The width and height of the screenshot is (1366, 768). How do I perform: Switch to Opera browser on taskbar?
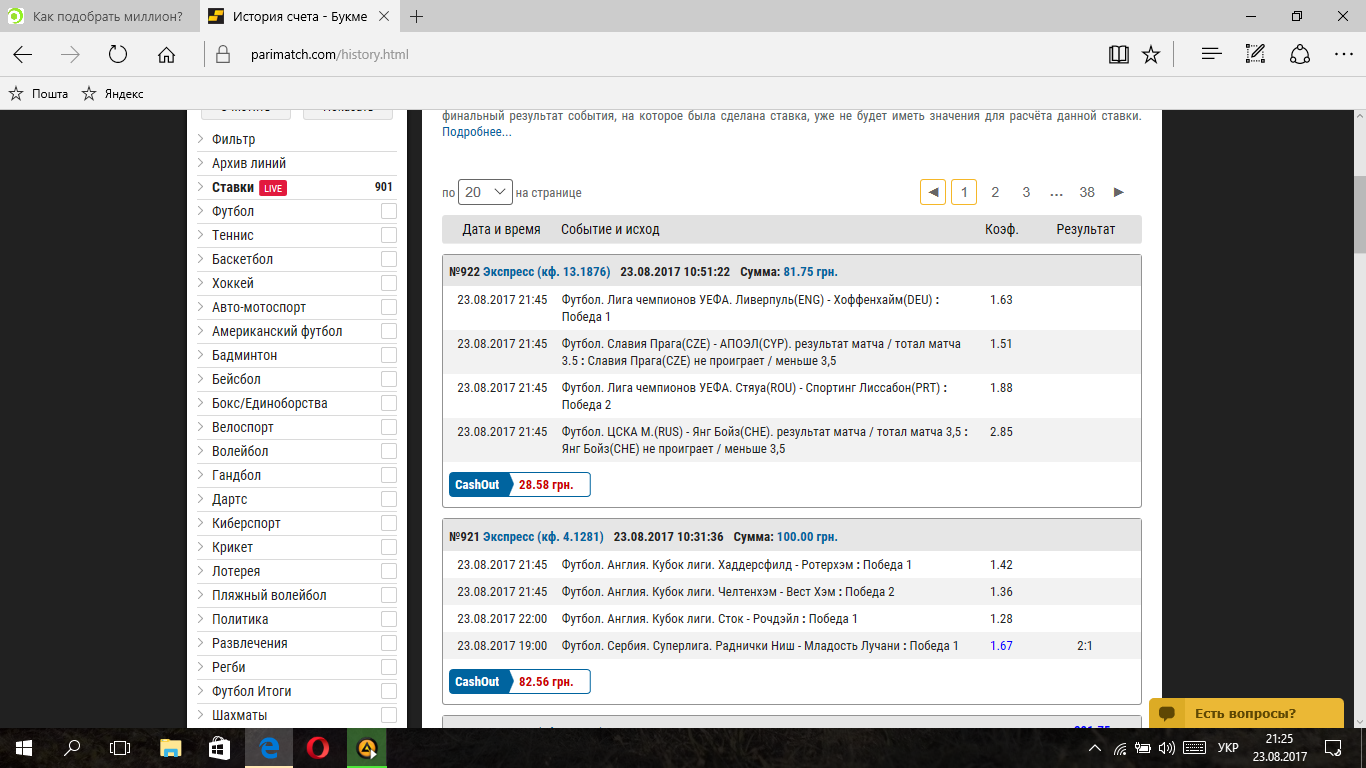click(318, 748)
